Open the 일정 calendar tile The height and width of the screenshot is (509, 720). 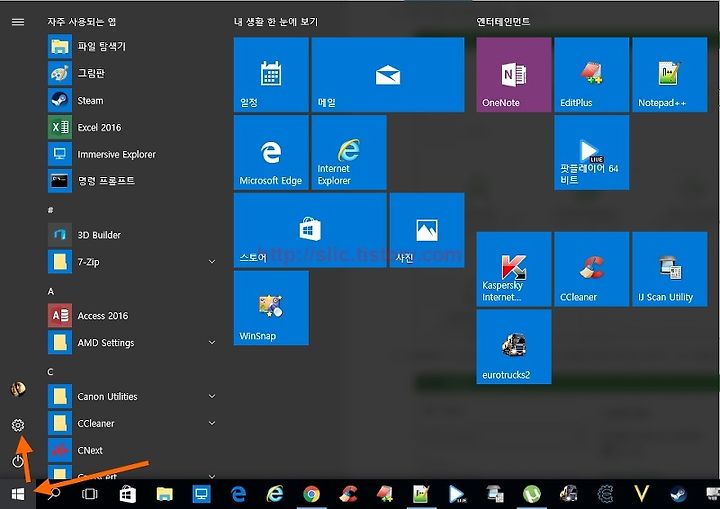click(x=271, y=74)
